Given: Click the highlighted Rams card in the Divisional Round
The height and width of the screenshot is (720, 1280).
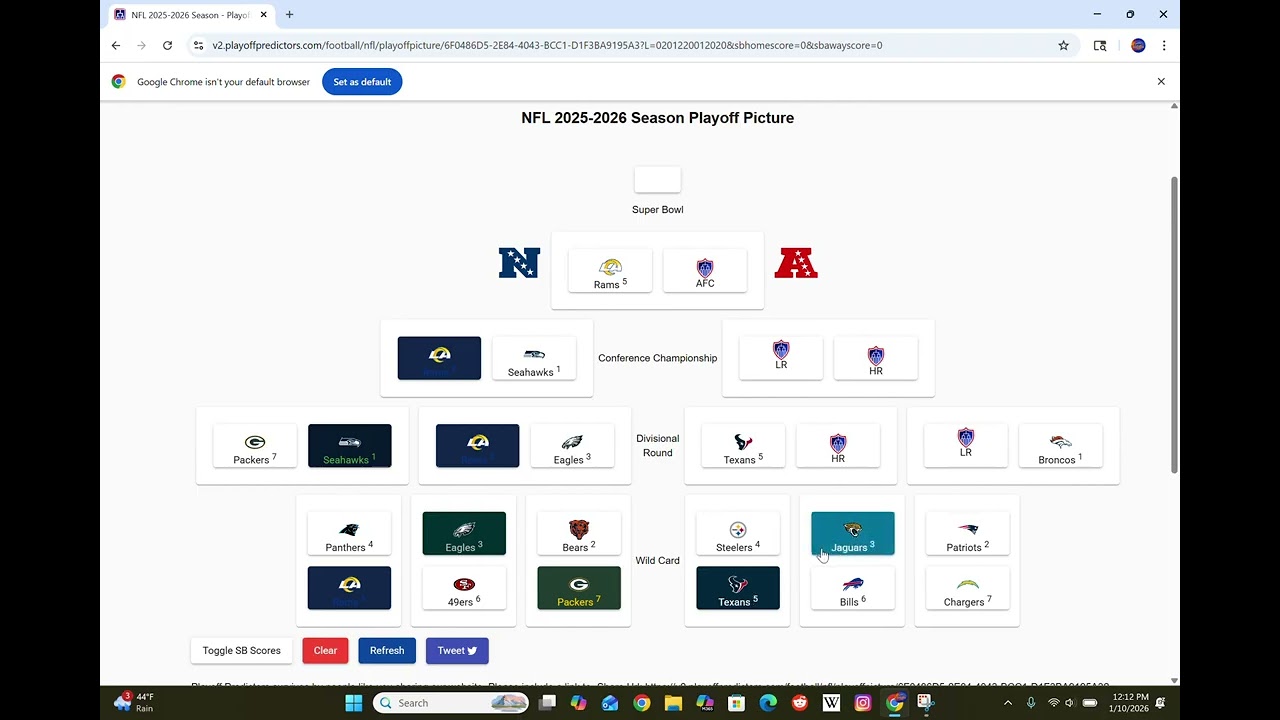Looking at the screenshot, I should click(x=477, y=446).
